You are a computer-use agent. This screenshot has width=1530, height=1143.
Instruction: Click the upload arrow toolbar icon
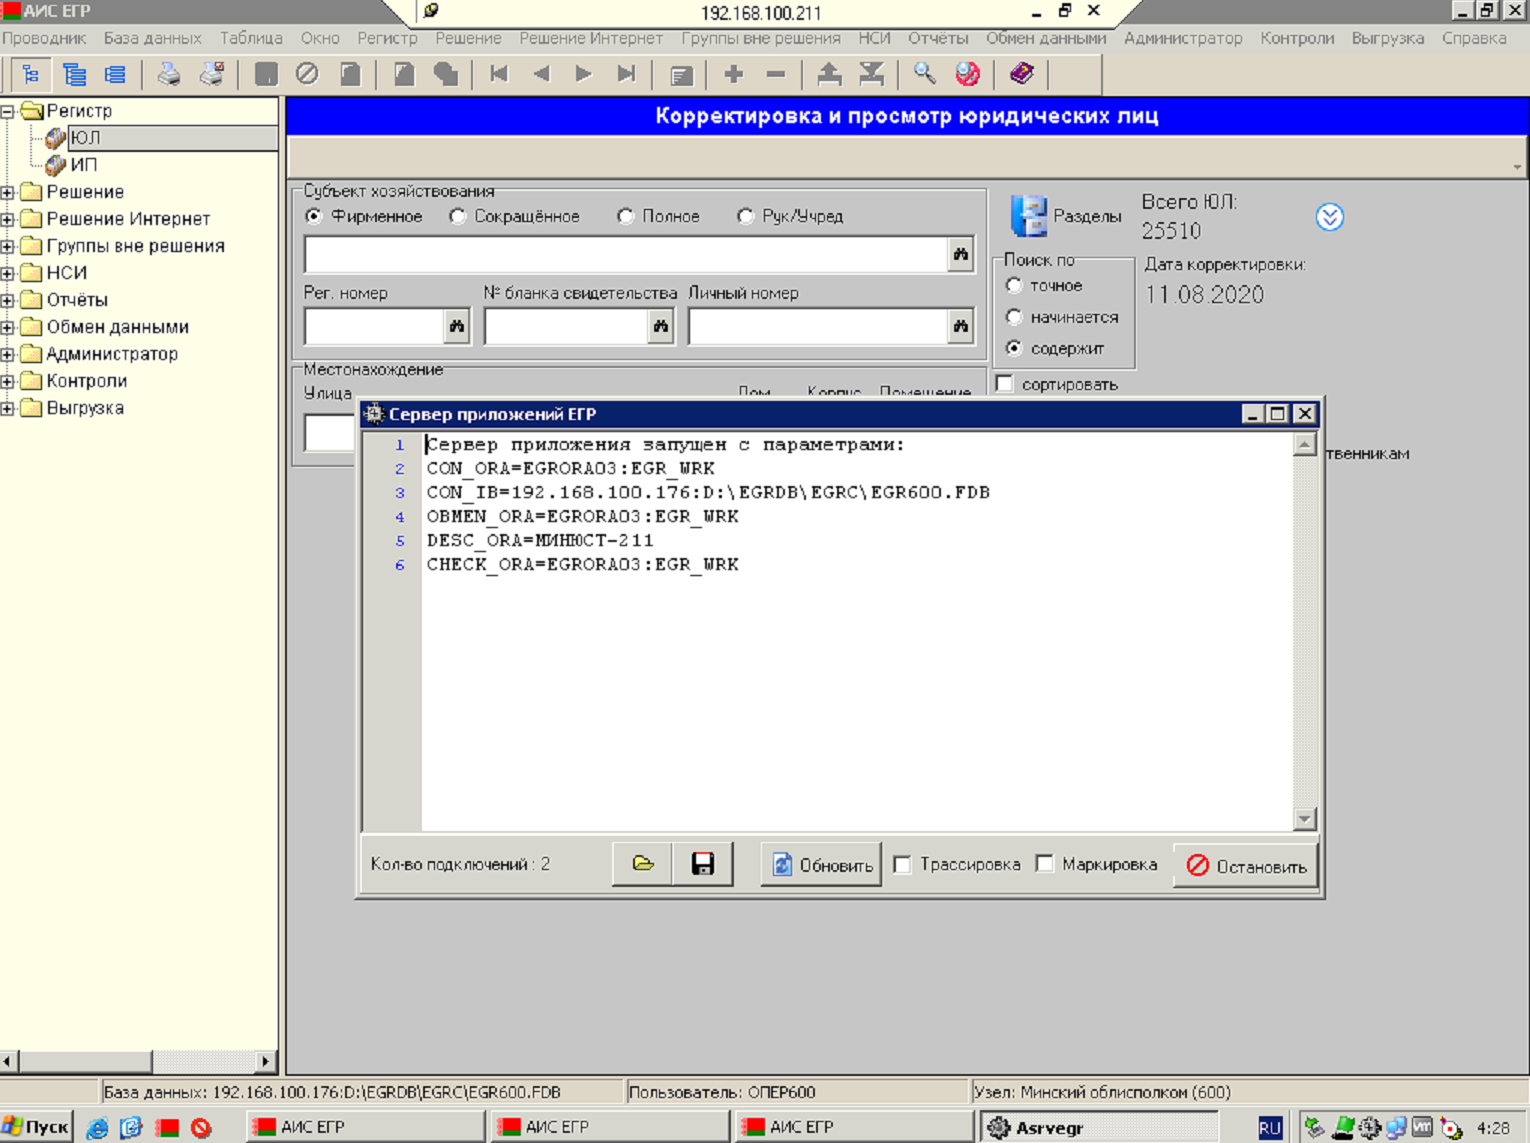(x=829, y=74)
